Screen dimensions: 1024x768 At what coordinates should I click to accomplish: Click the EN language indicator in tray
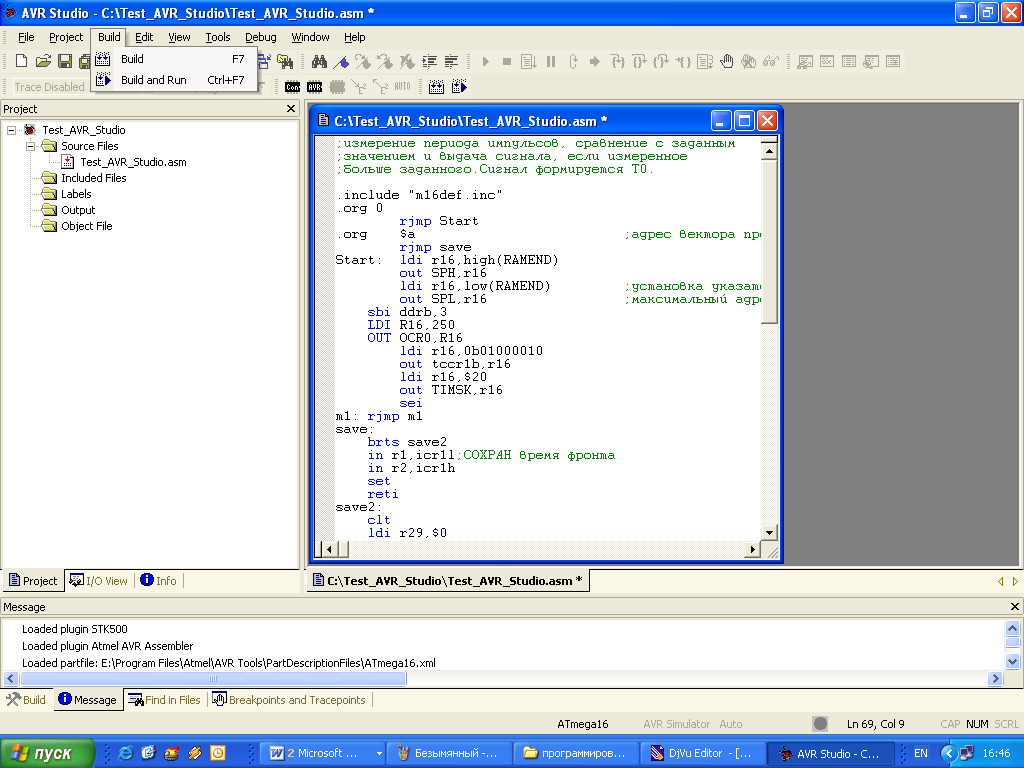pos(921,754)
